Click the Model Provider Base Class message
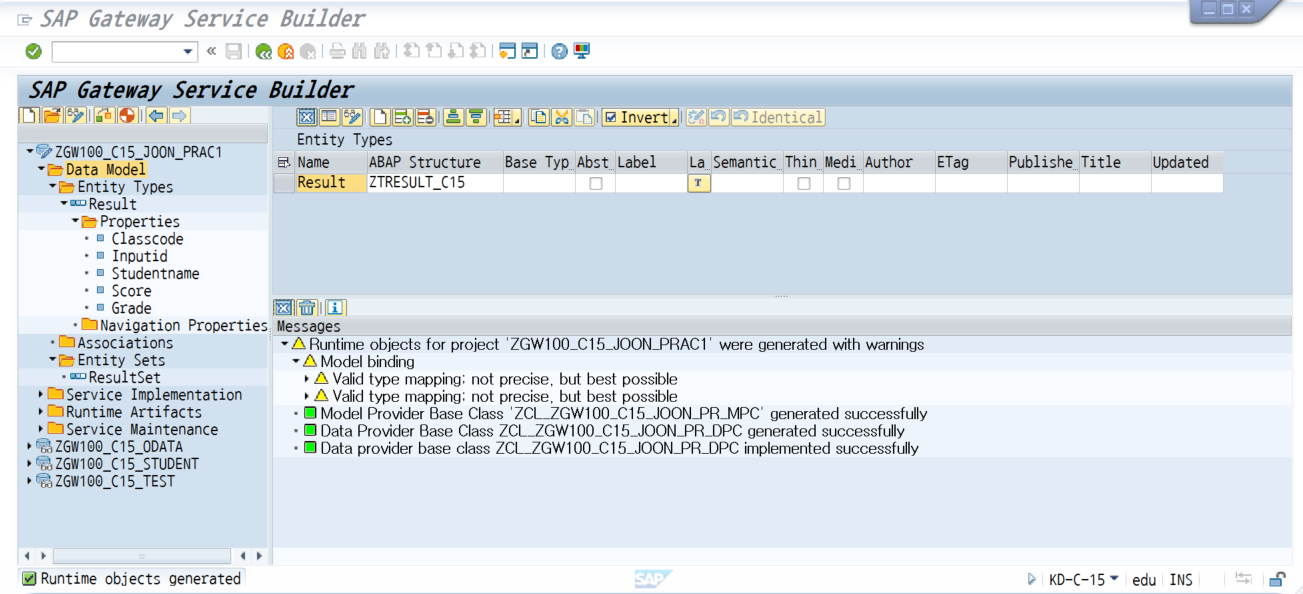1303x594 pixels. pyautogui.click(x=623, y=413)
